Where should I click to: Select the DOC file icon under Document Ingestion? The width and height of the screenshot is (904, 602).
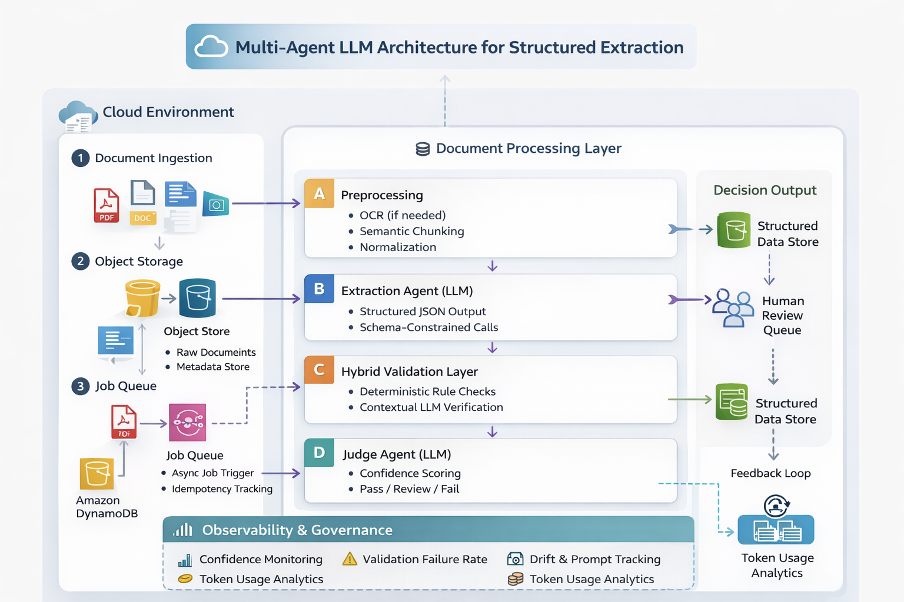point(143,202)
